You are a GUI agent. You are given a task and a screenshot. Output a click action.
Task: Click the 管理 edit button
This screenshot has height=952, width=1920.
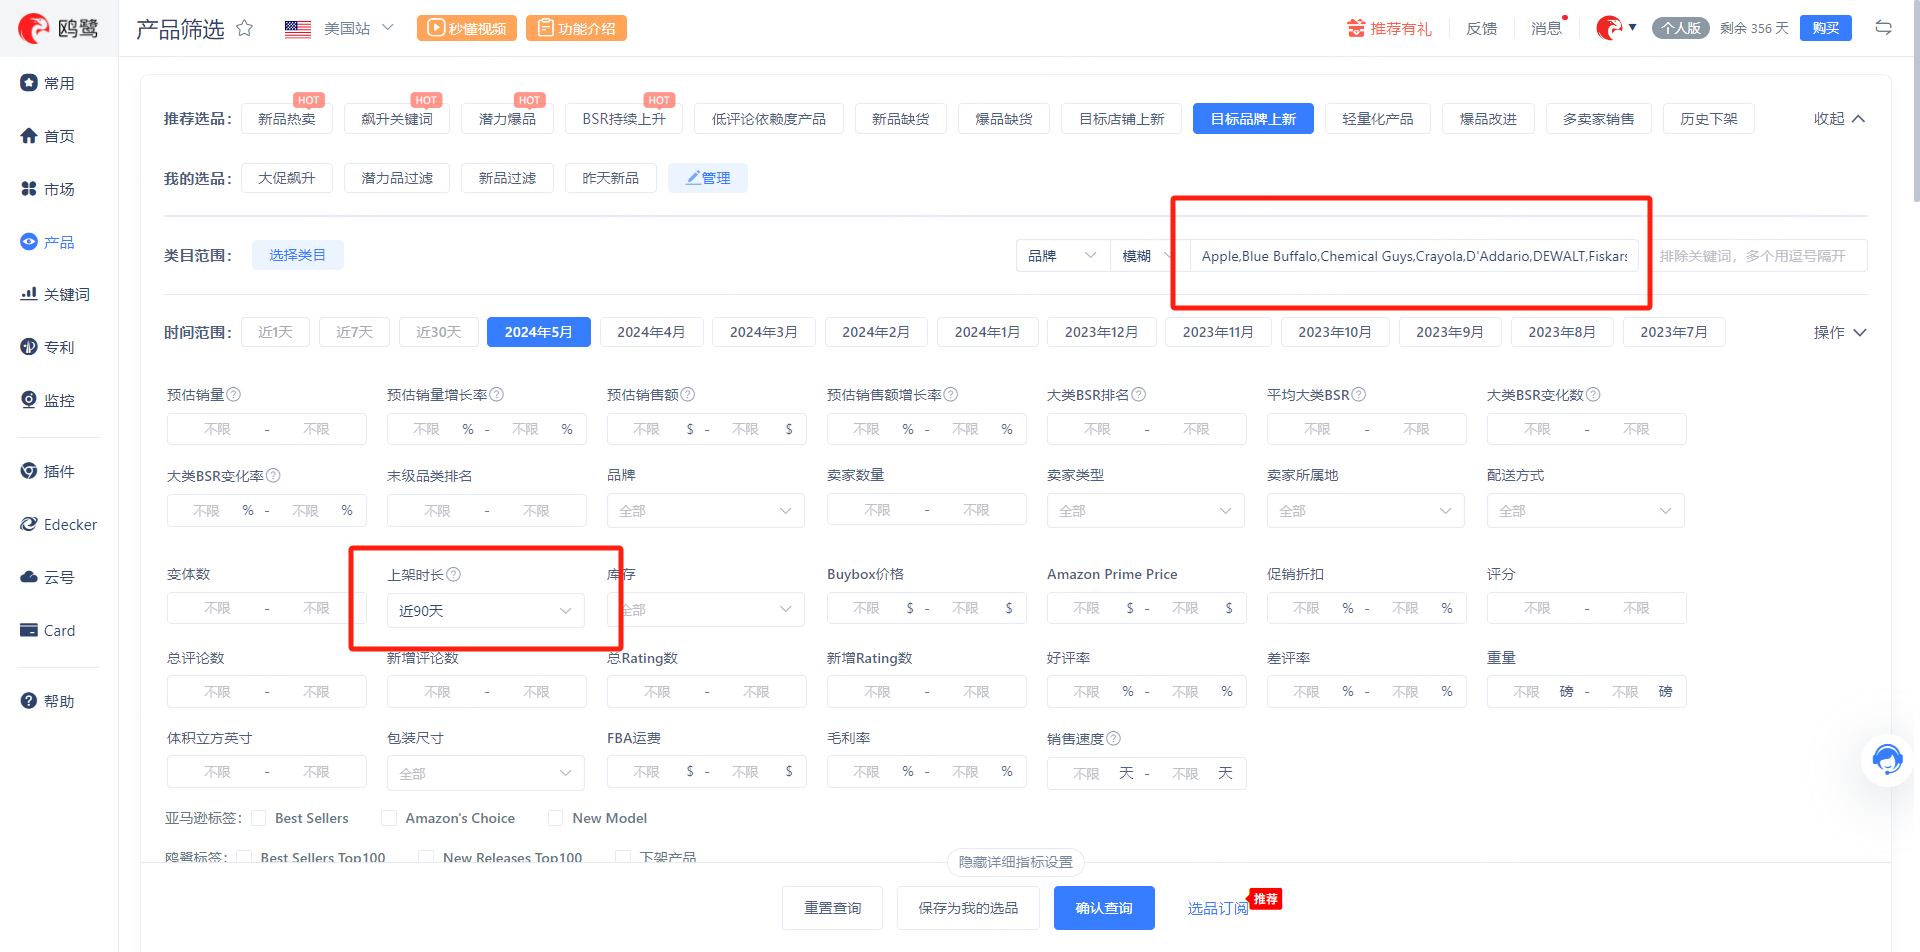(708, 178)
